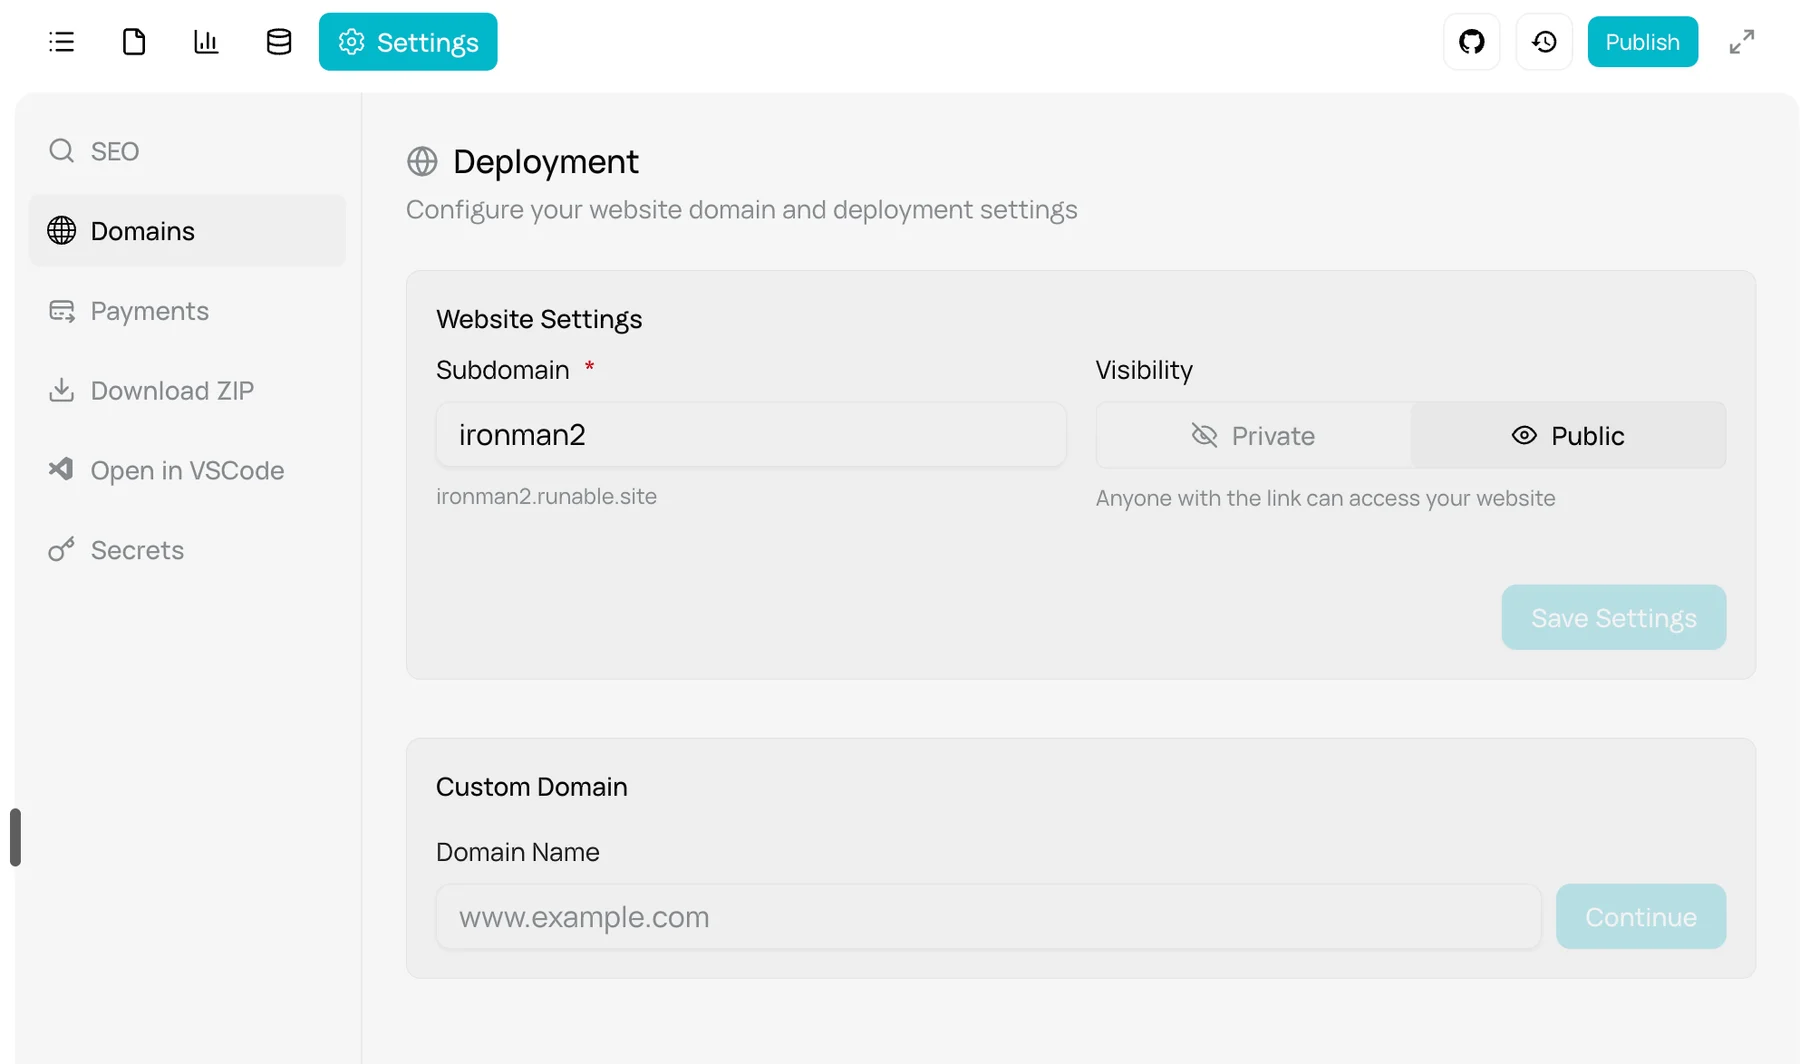Choose Download ZIP from sidebar

[172, 390]
